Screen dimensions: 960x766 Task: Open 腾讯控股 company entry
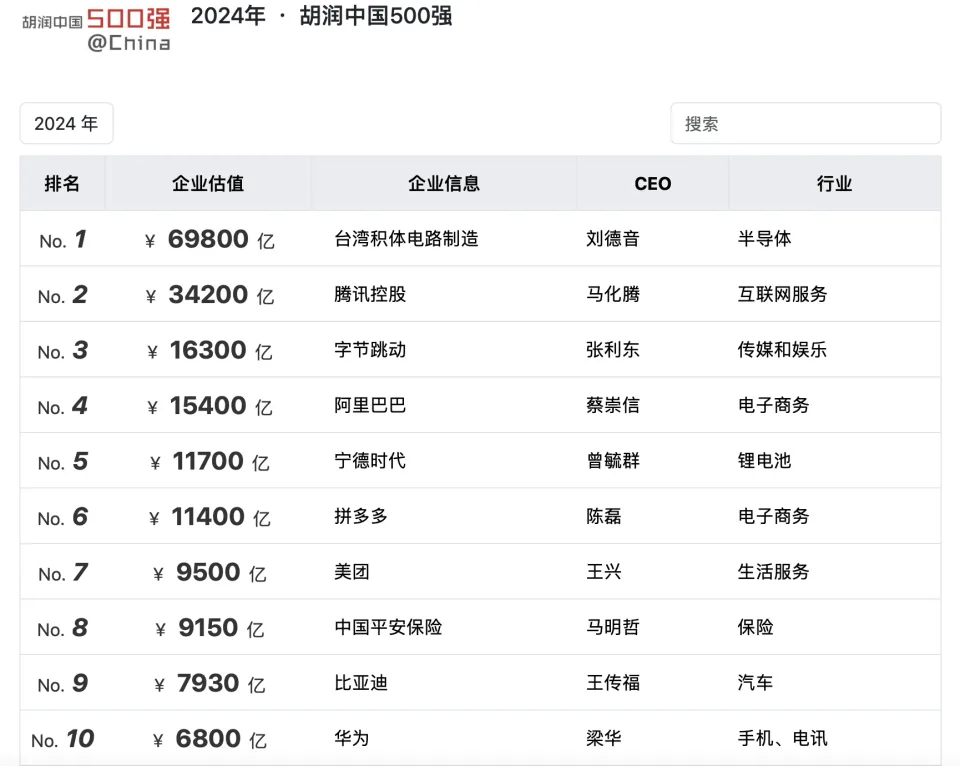coord(370,295)
